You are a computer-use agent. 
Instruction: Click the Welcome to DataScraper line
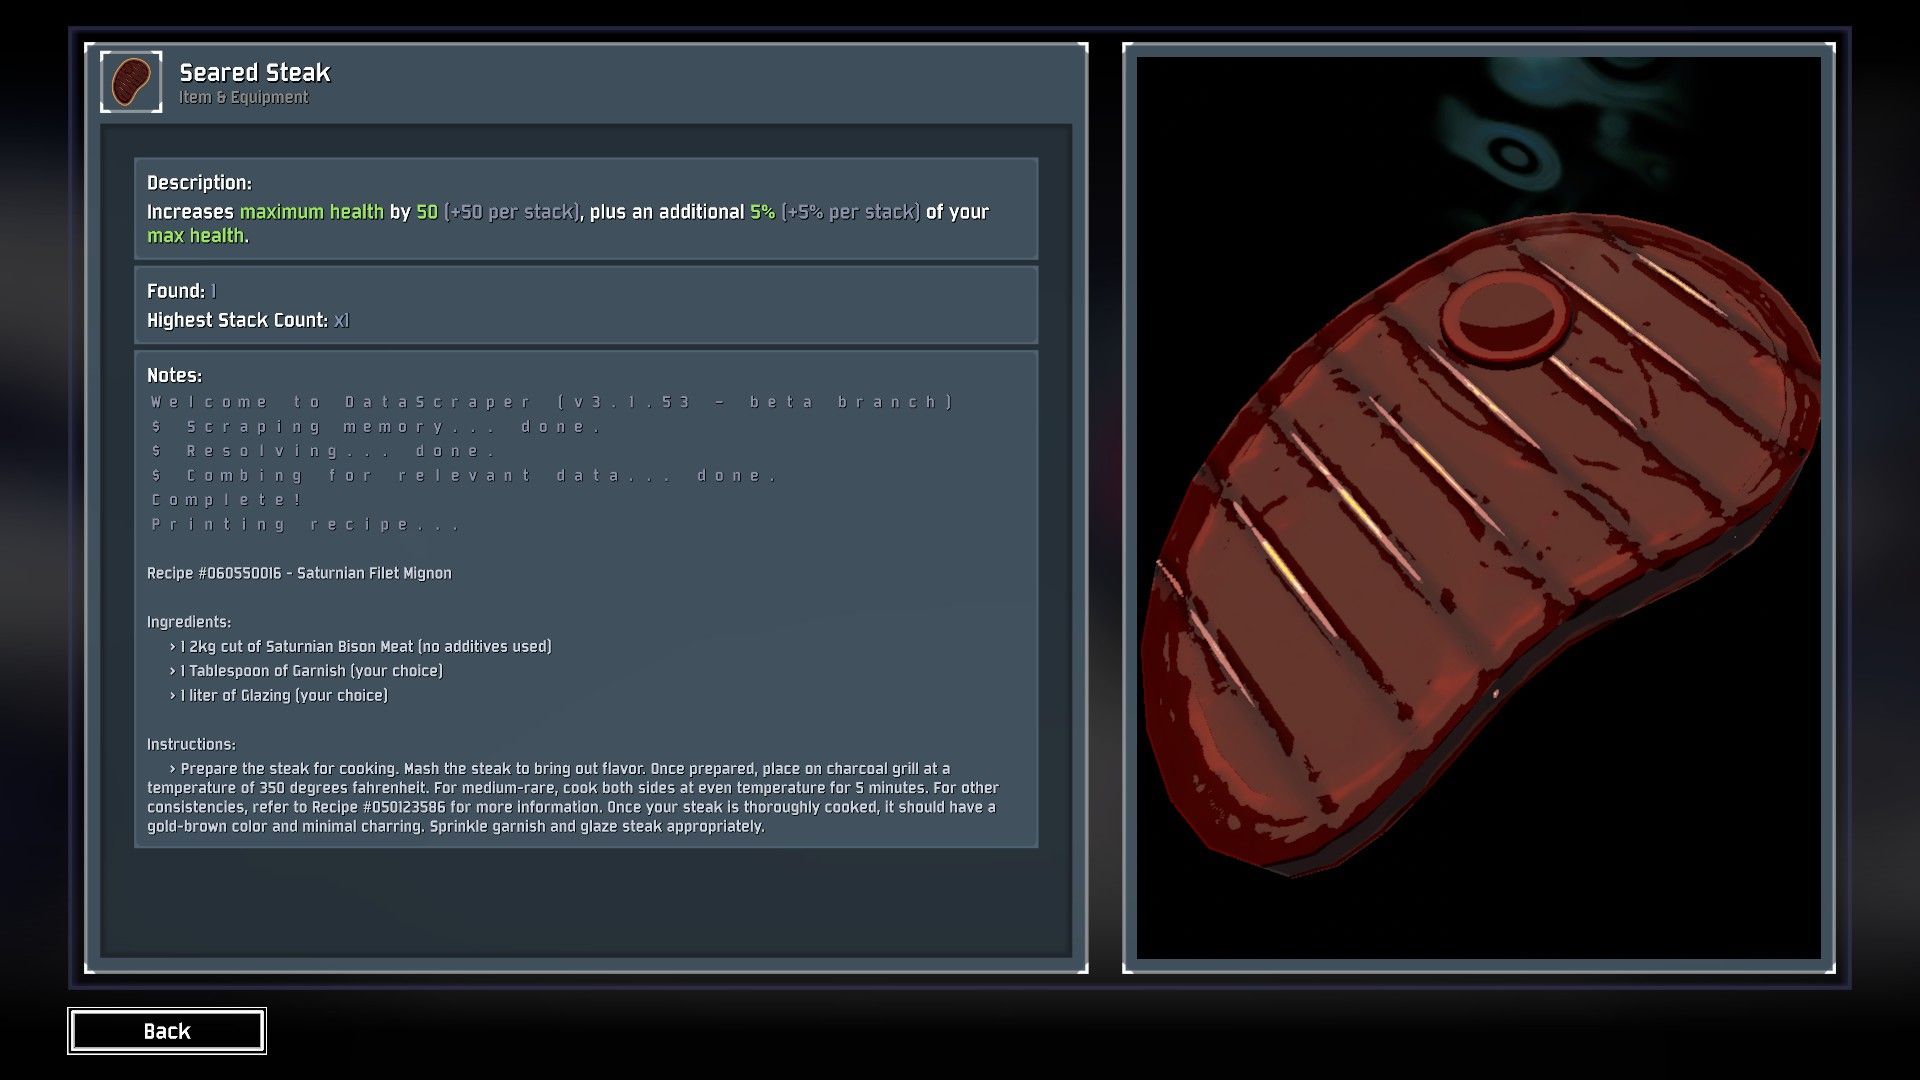[x=551, y=402]
